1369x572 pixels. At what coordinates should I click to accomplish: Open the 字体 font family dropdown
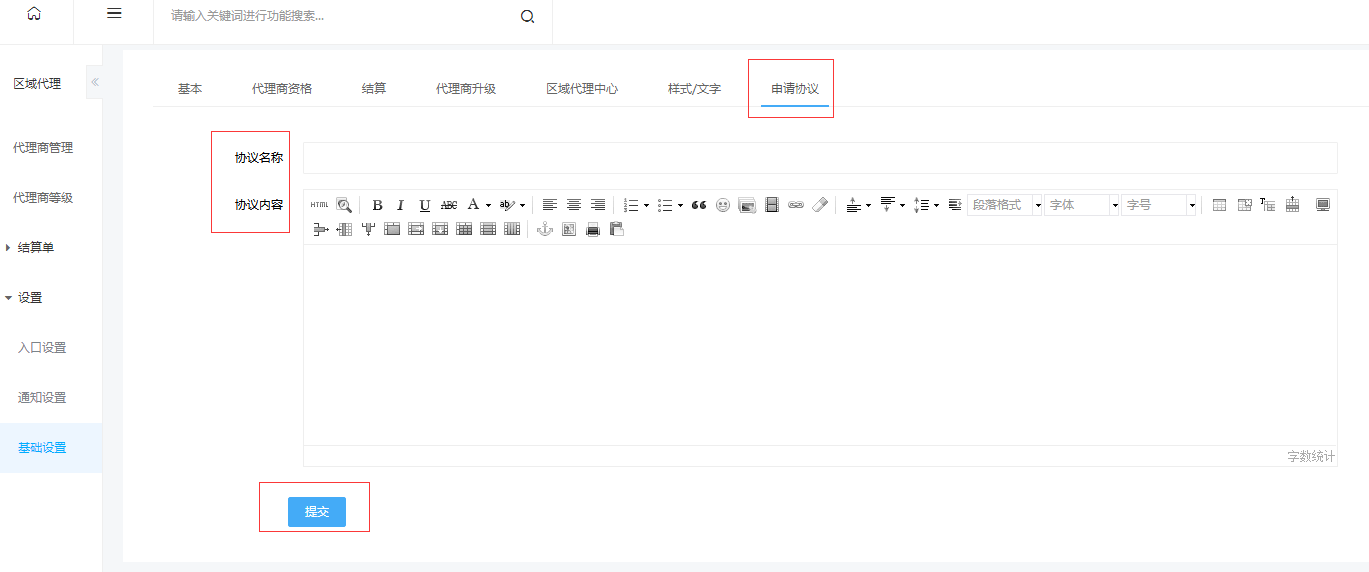tap(1082, 205)
